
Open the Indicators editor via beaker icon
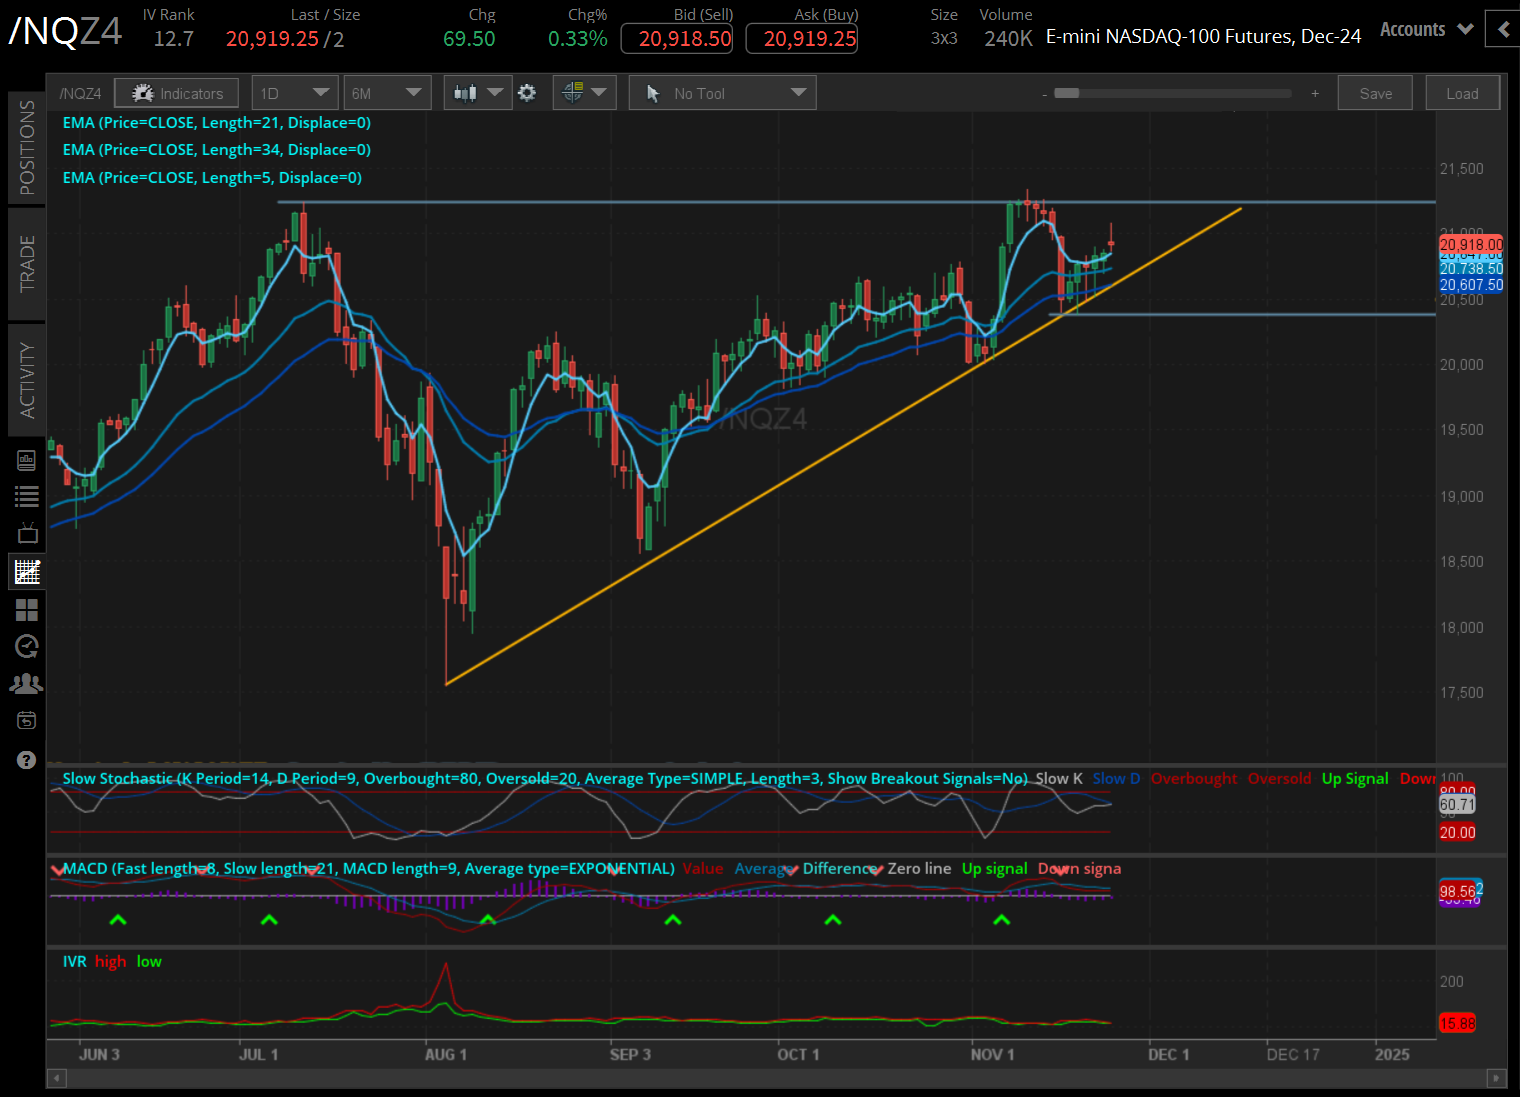142,92
